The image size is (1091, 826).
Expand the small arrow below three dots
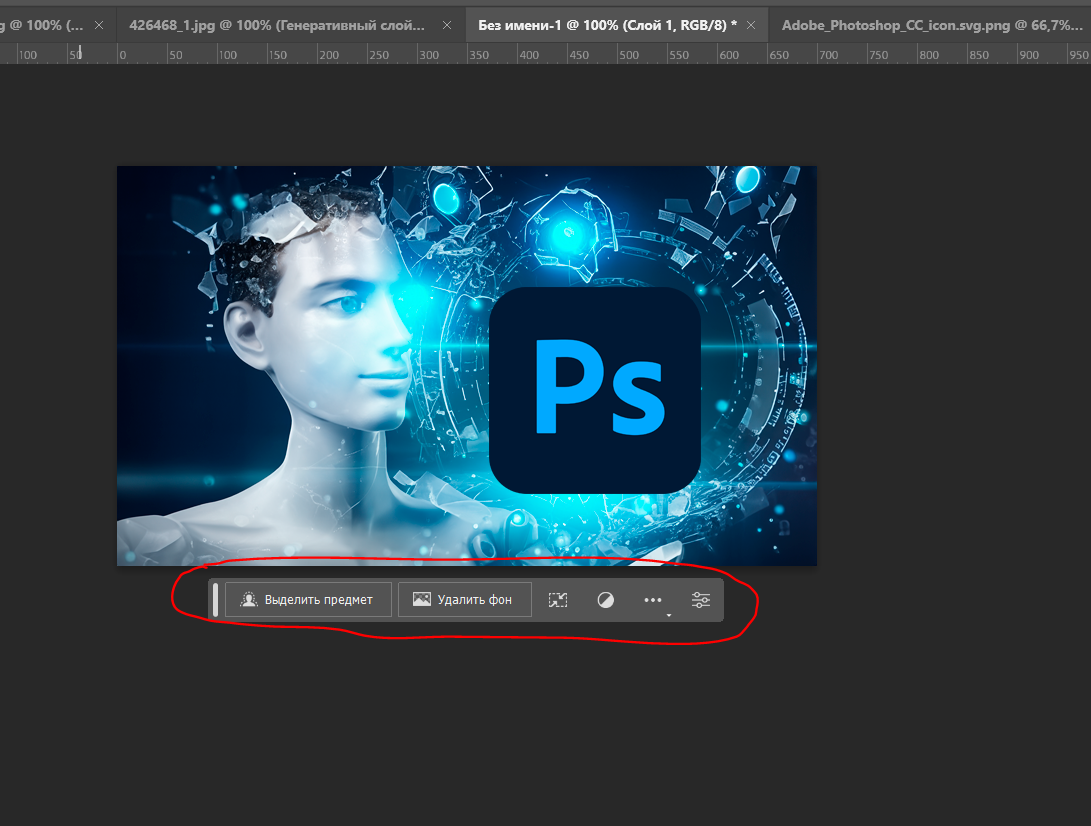669,616
